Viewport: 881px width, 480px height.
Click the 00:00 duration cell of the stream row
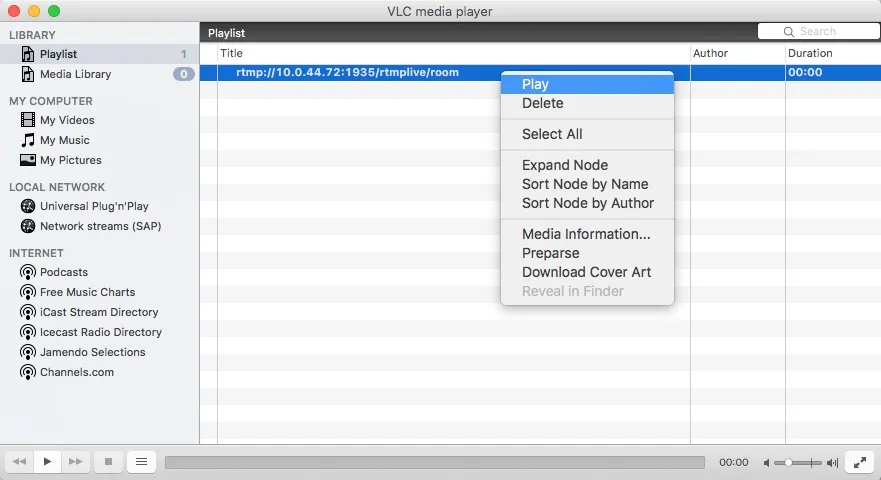tap(805, 73)
